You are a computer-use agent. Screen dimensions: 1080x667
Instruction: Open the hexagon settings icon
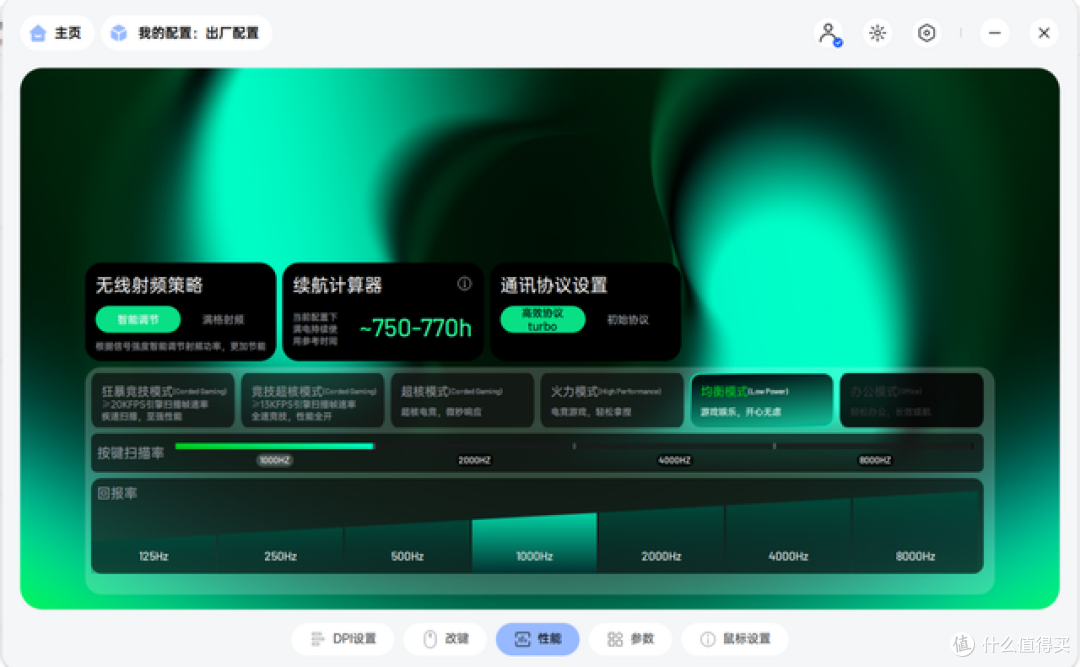point(926,33)
